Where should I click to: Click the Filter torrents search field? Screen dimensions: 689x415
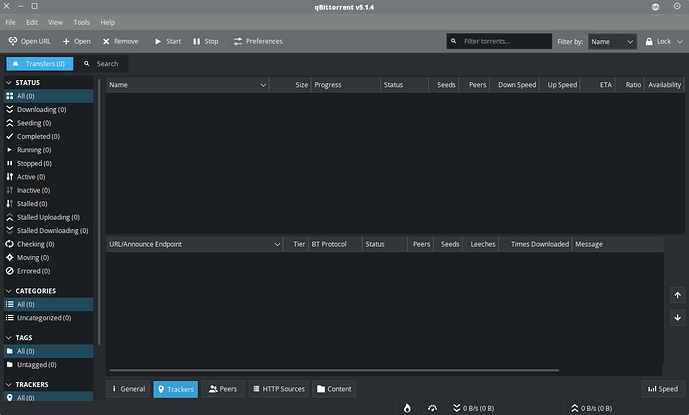505,42
